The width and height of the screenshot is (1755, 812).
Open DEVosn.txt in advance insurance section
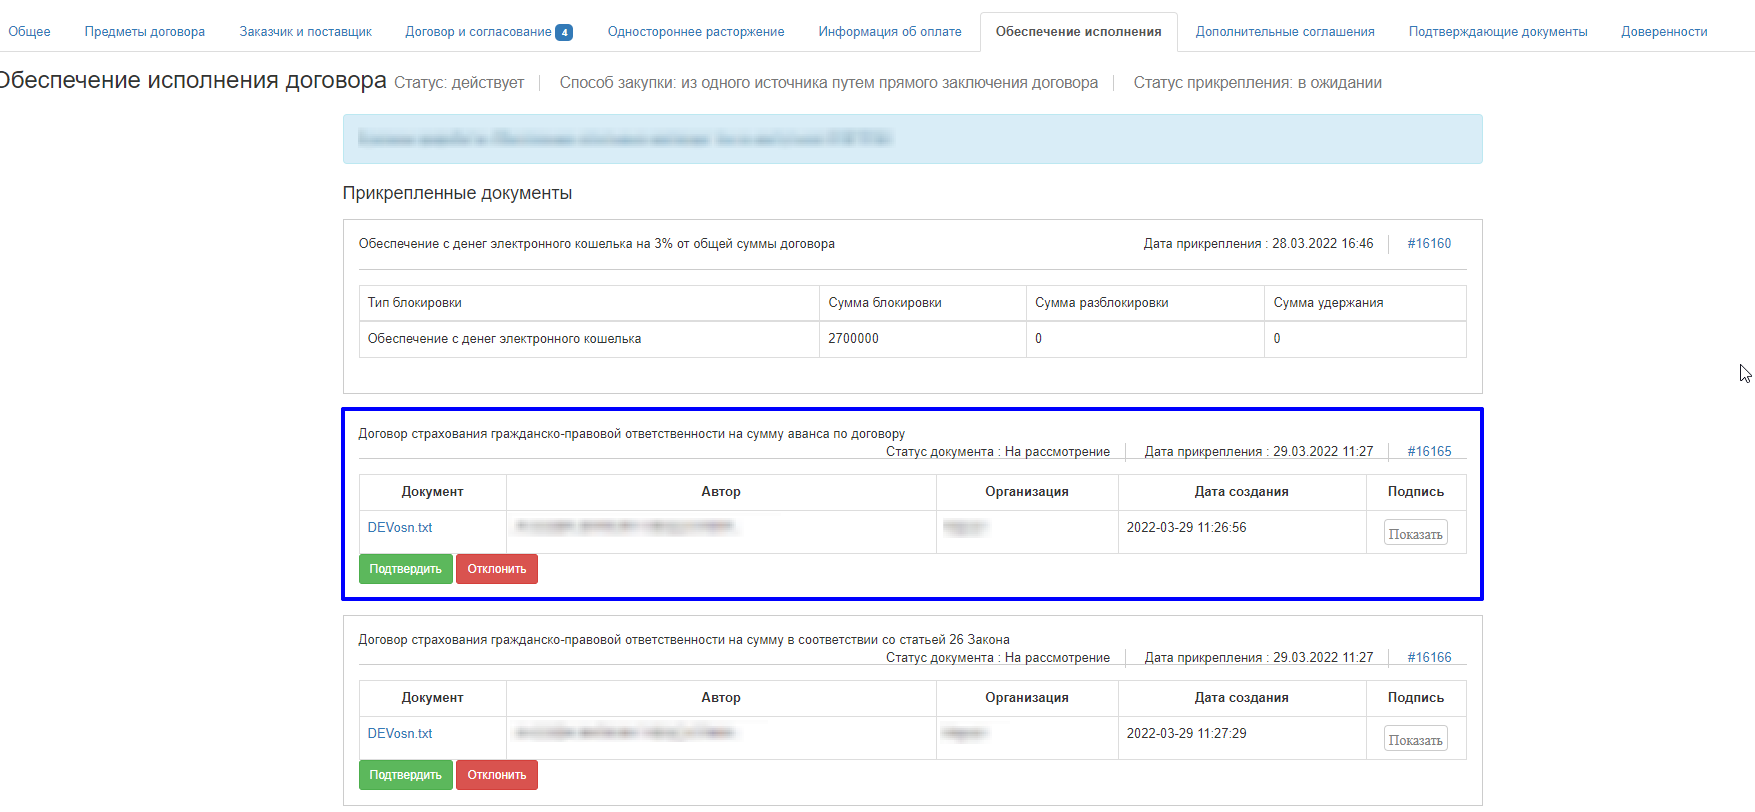[400, 528]
